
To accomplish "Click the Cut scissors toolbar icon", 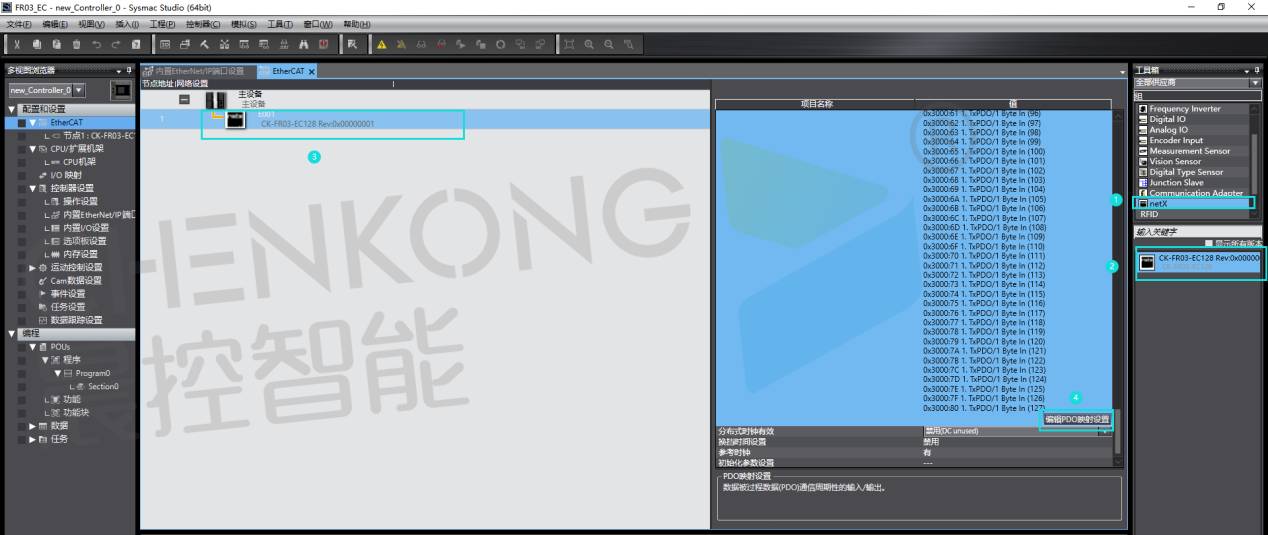I will pos(17,44).
